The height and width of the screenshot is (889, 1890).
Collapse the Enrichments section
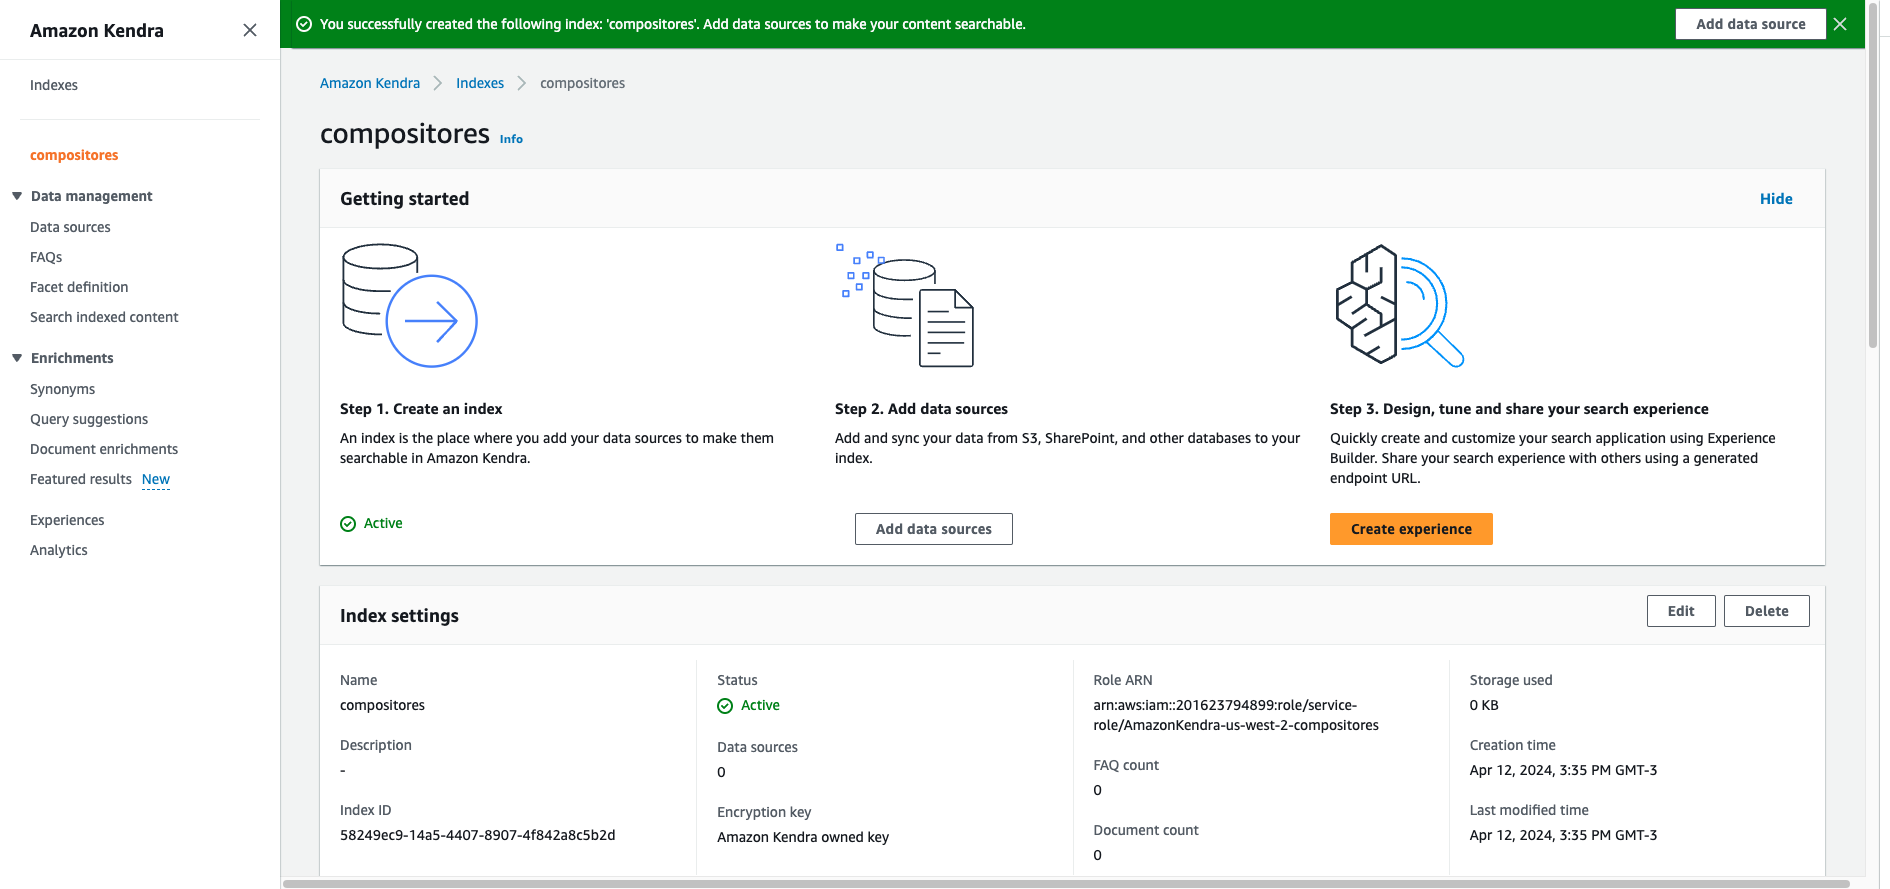coord(17,358)
